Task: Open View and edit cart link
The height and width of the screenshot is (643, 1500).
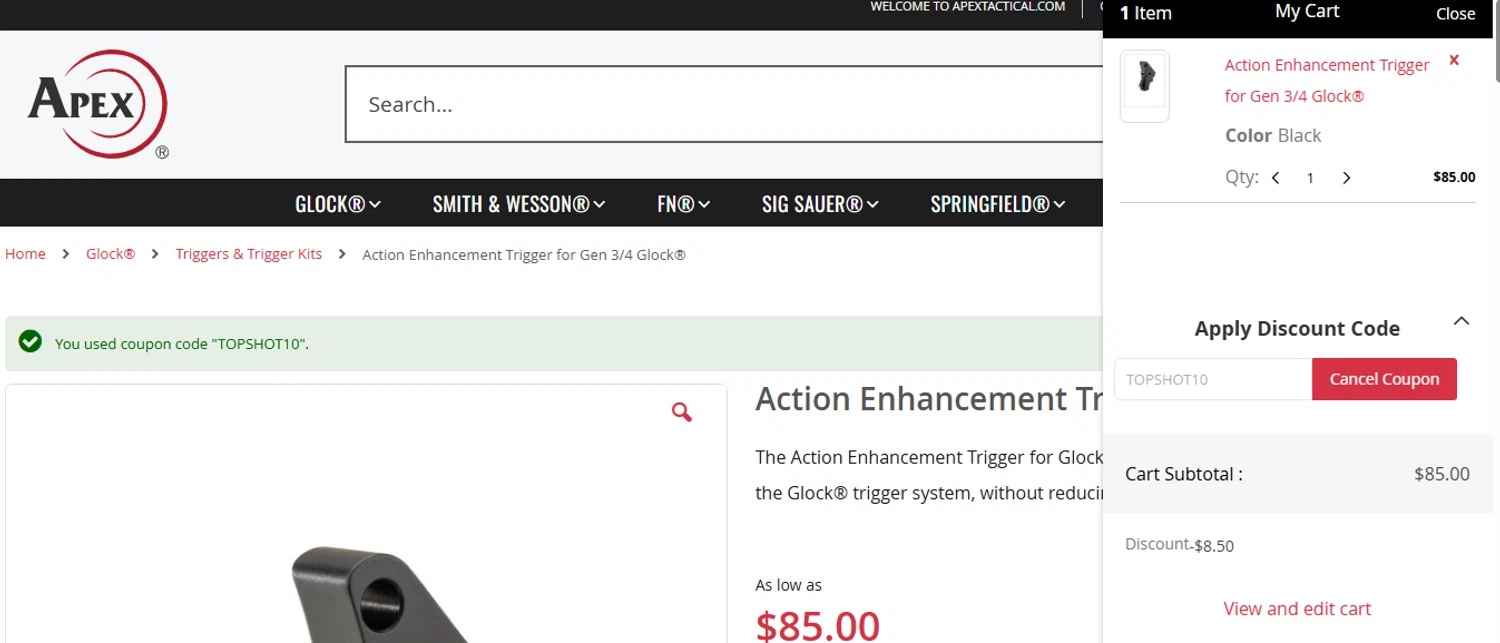Action: 1297,608
